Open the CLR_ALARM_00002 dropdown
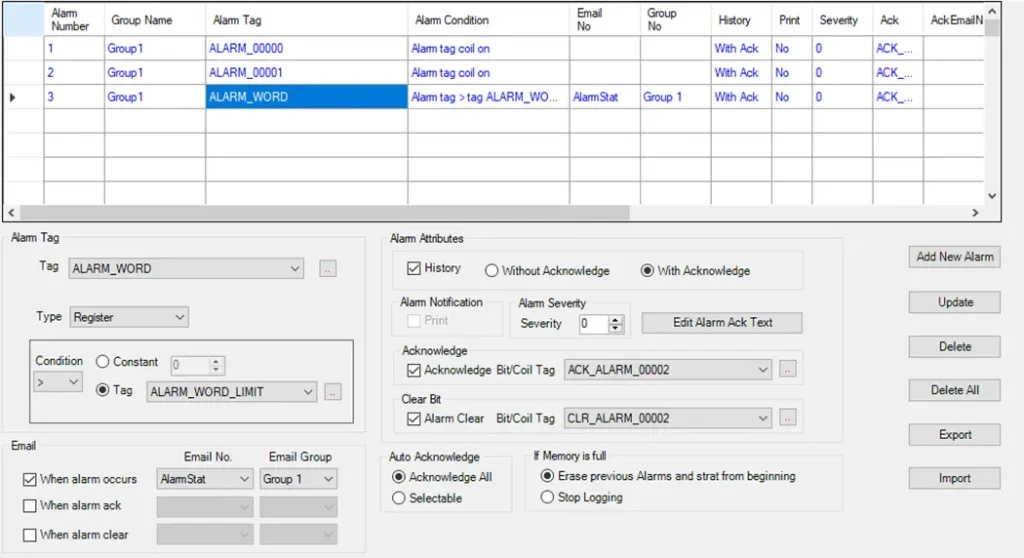 (667, 418)
